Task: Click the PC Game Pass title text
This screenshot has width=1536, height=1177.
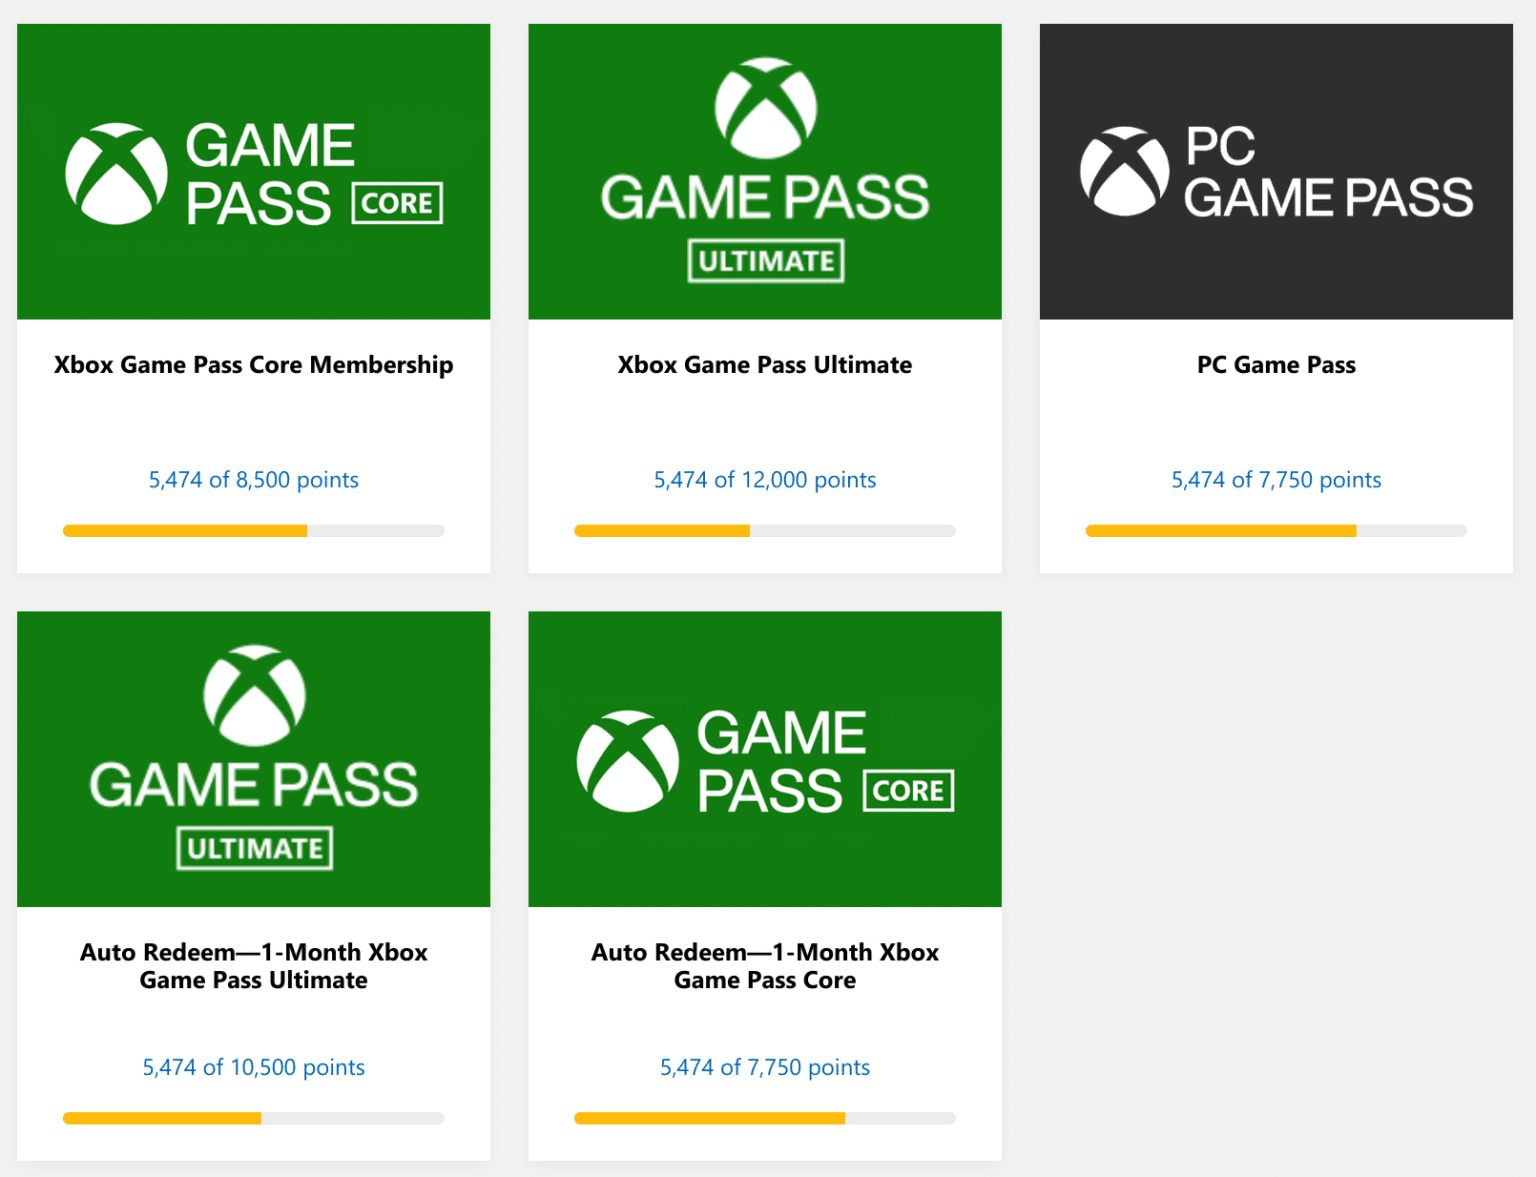Action: (1276, 365)
